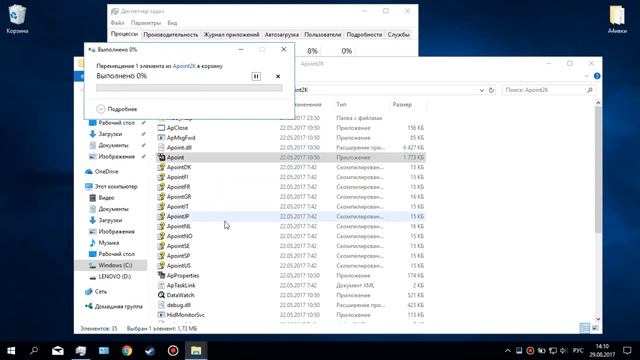Switch to Службы tab
Screen dimensions: 640x360
point(398,35)
